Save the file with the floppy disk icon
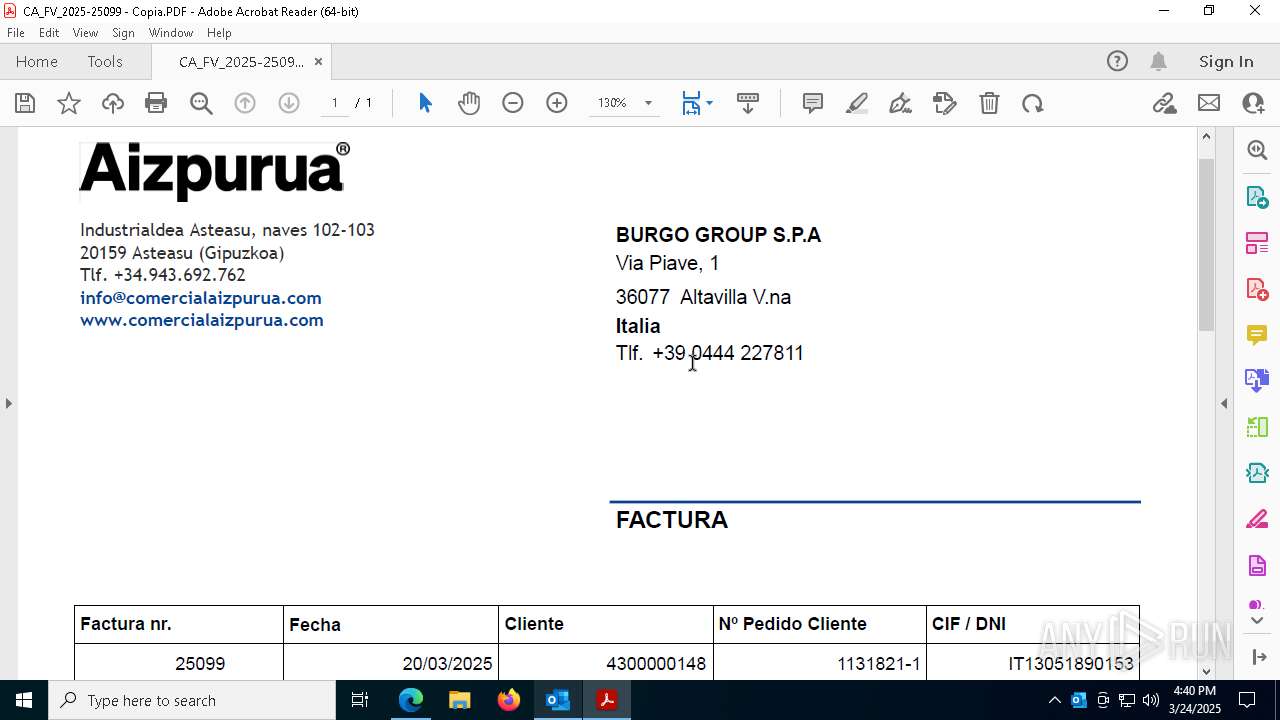The height and width of the screenshot is (720, 1280). pos(25,103)
